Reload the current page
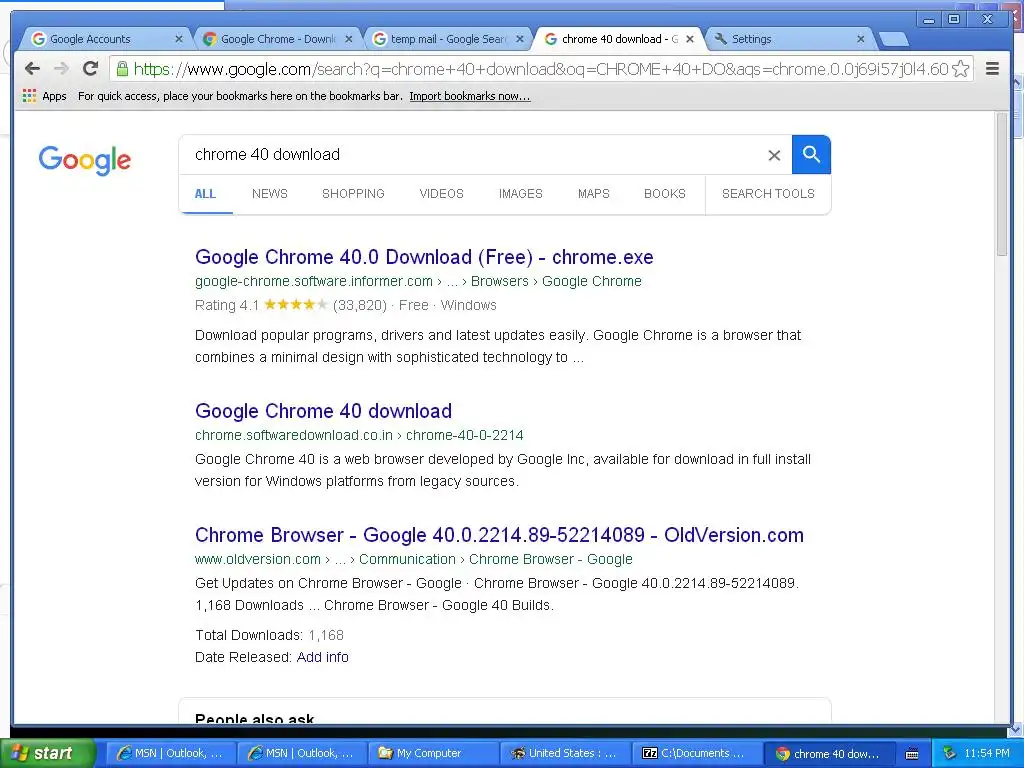 (x=91, y=69)
